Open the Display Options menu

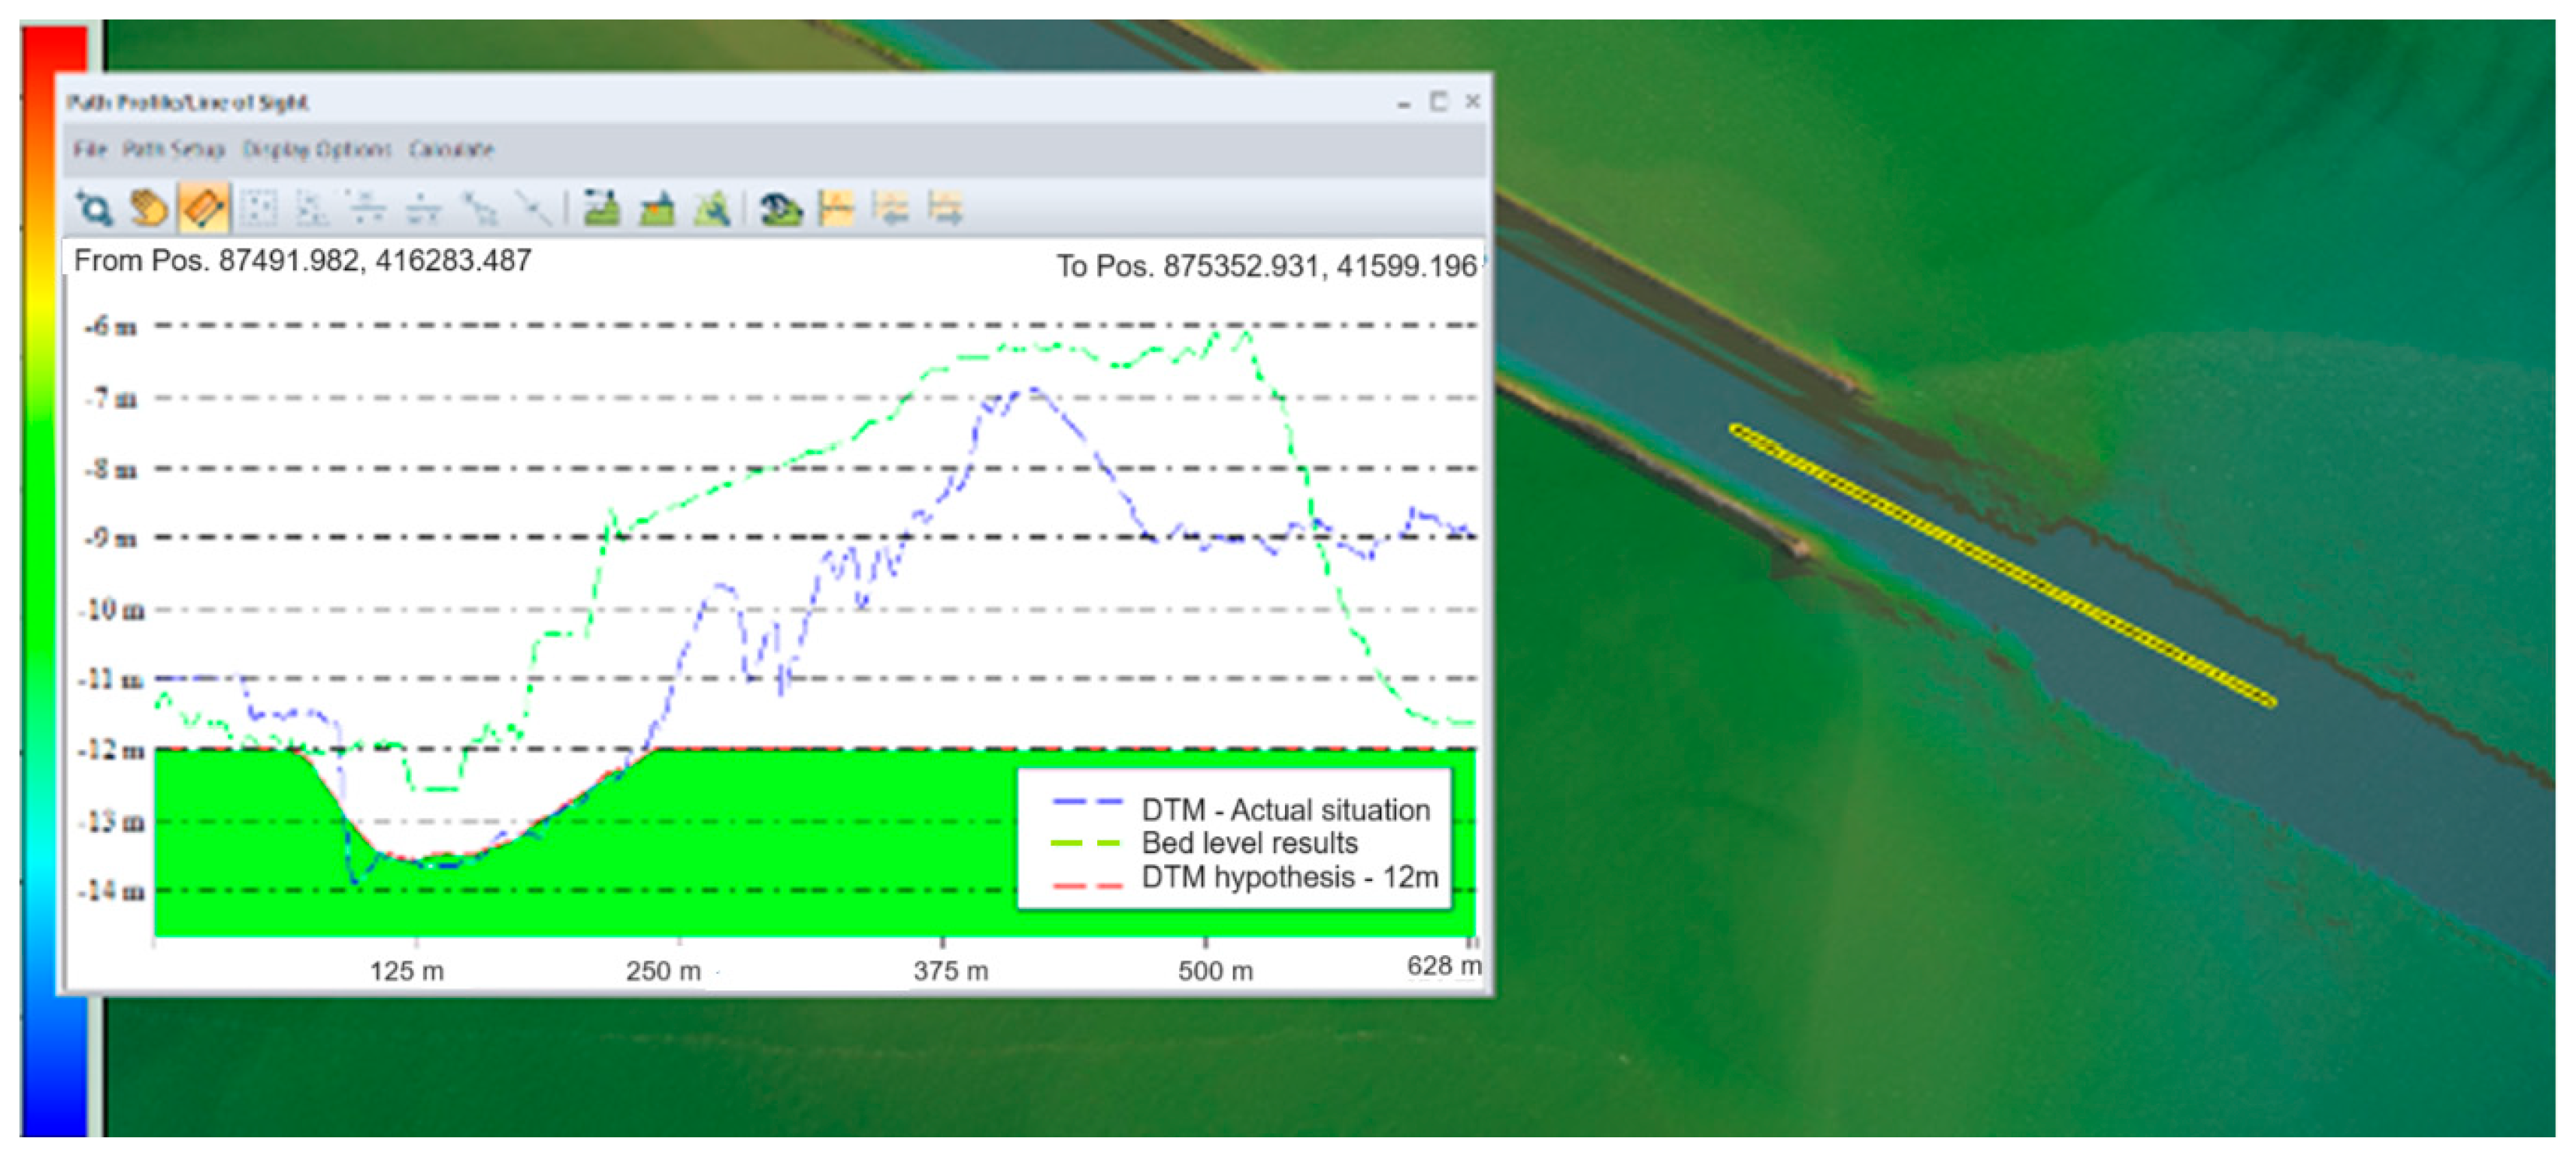coord(317,150)
